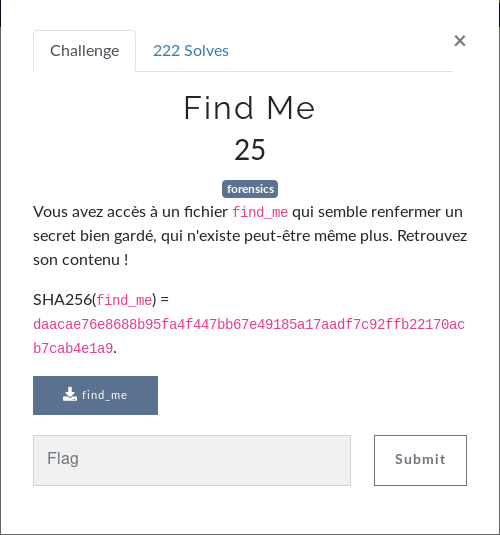The width and height of the screenshot is (500, 535).
Task: Click the words 'Vous avez accès'
Action: (x=89, y=212)
